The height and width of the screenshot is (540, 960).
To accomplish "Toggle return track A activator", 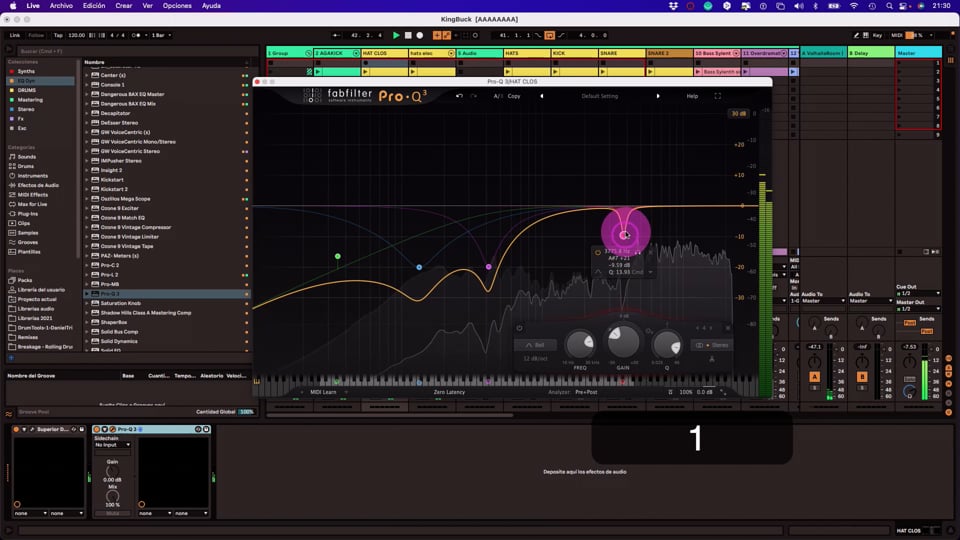I will (814, 377).
